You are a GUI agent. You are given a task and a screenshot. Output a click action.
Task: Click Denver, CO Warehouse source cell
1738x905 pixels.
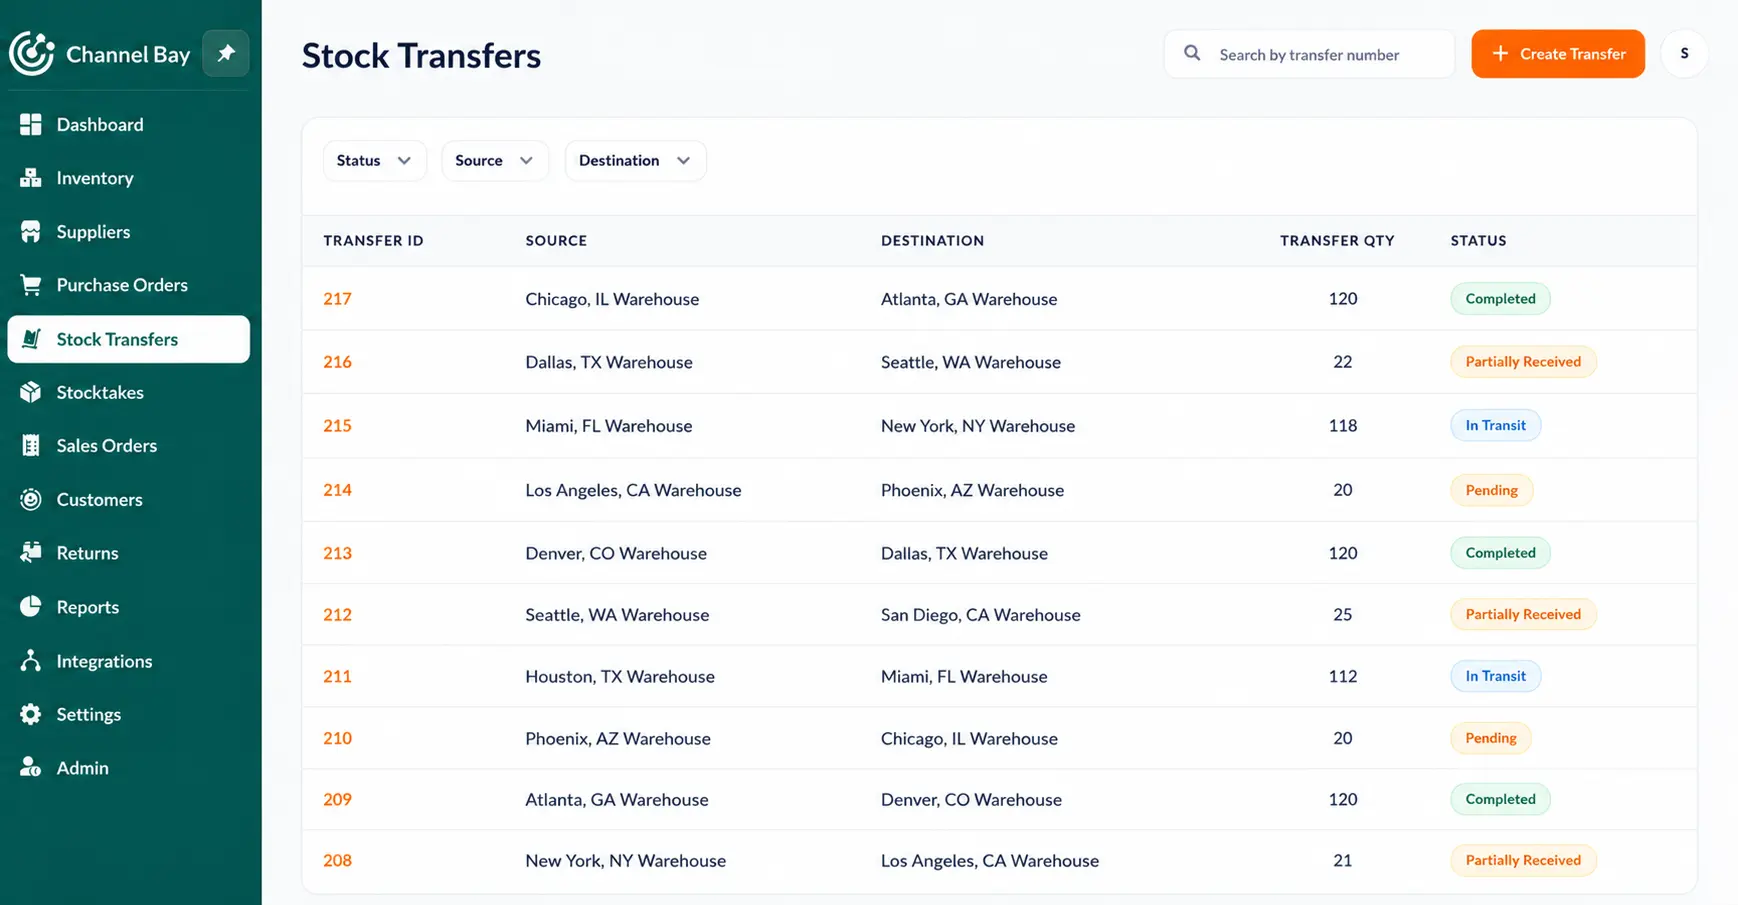click(x=616, y=553)
